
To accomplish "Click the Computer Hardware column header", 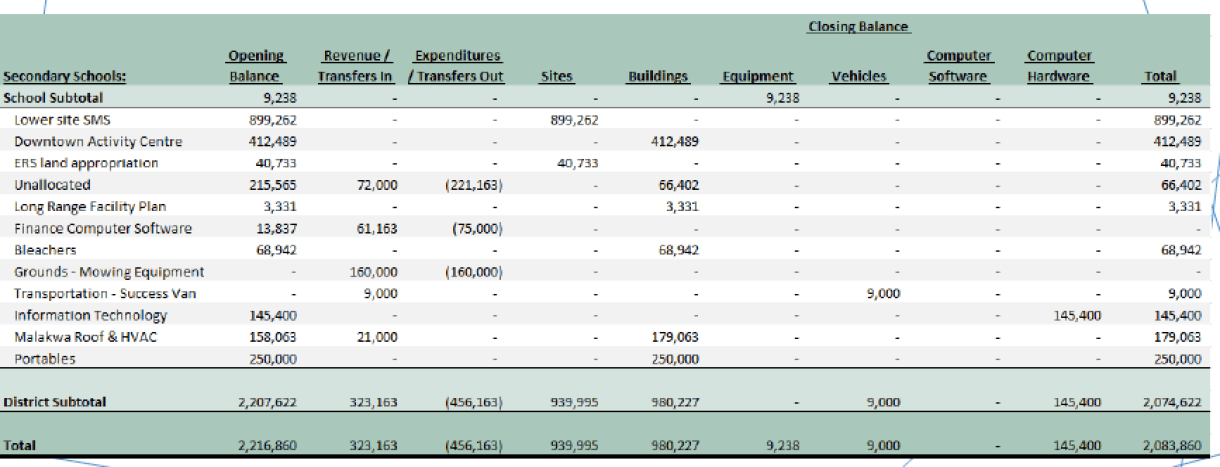I will pos(1059,66).
